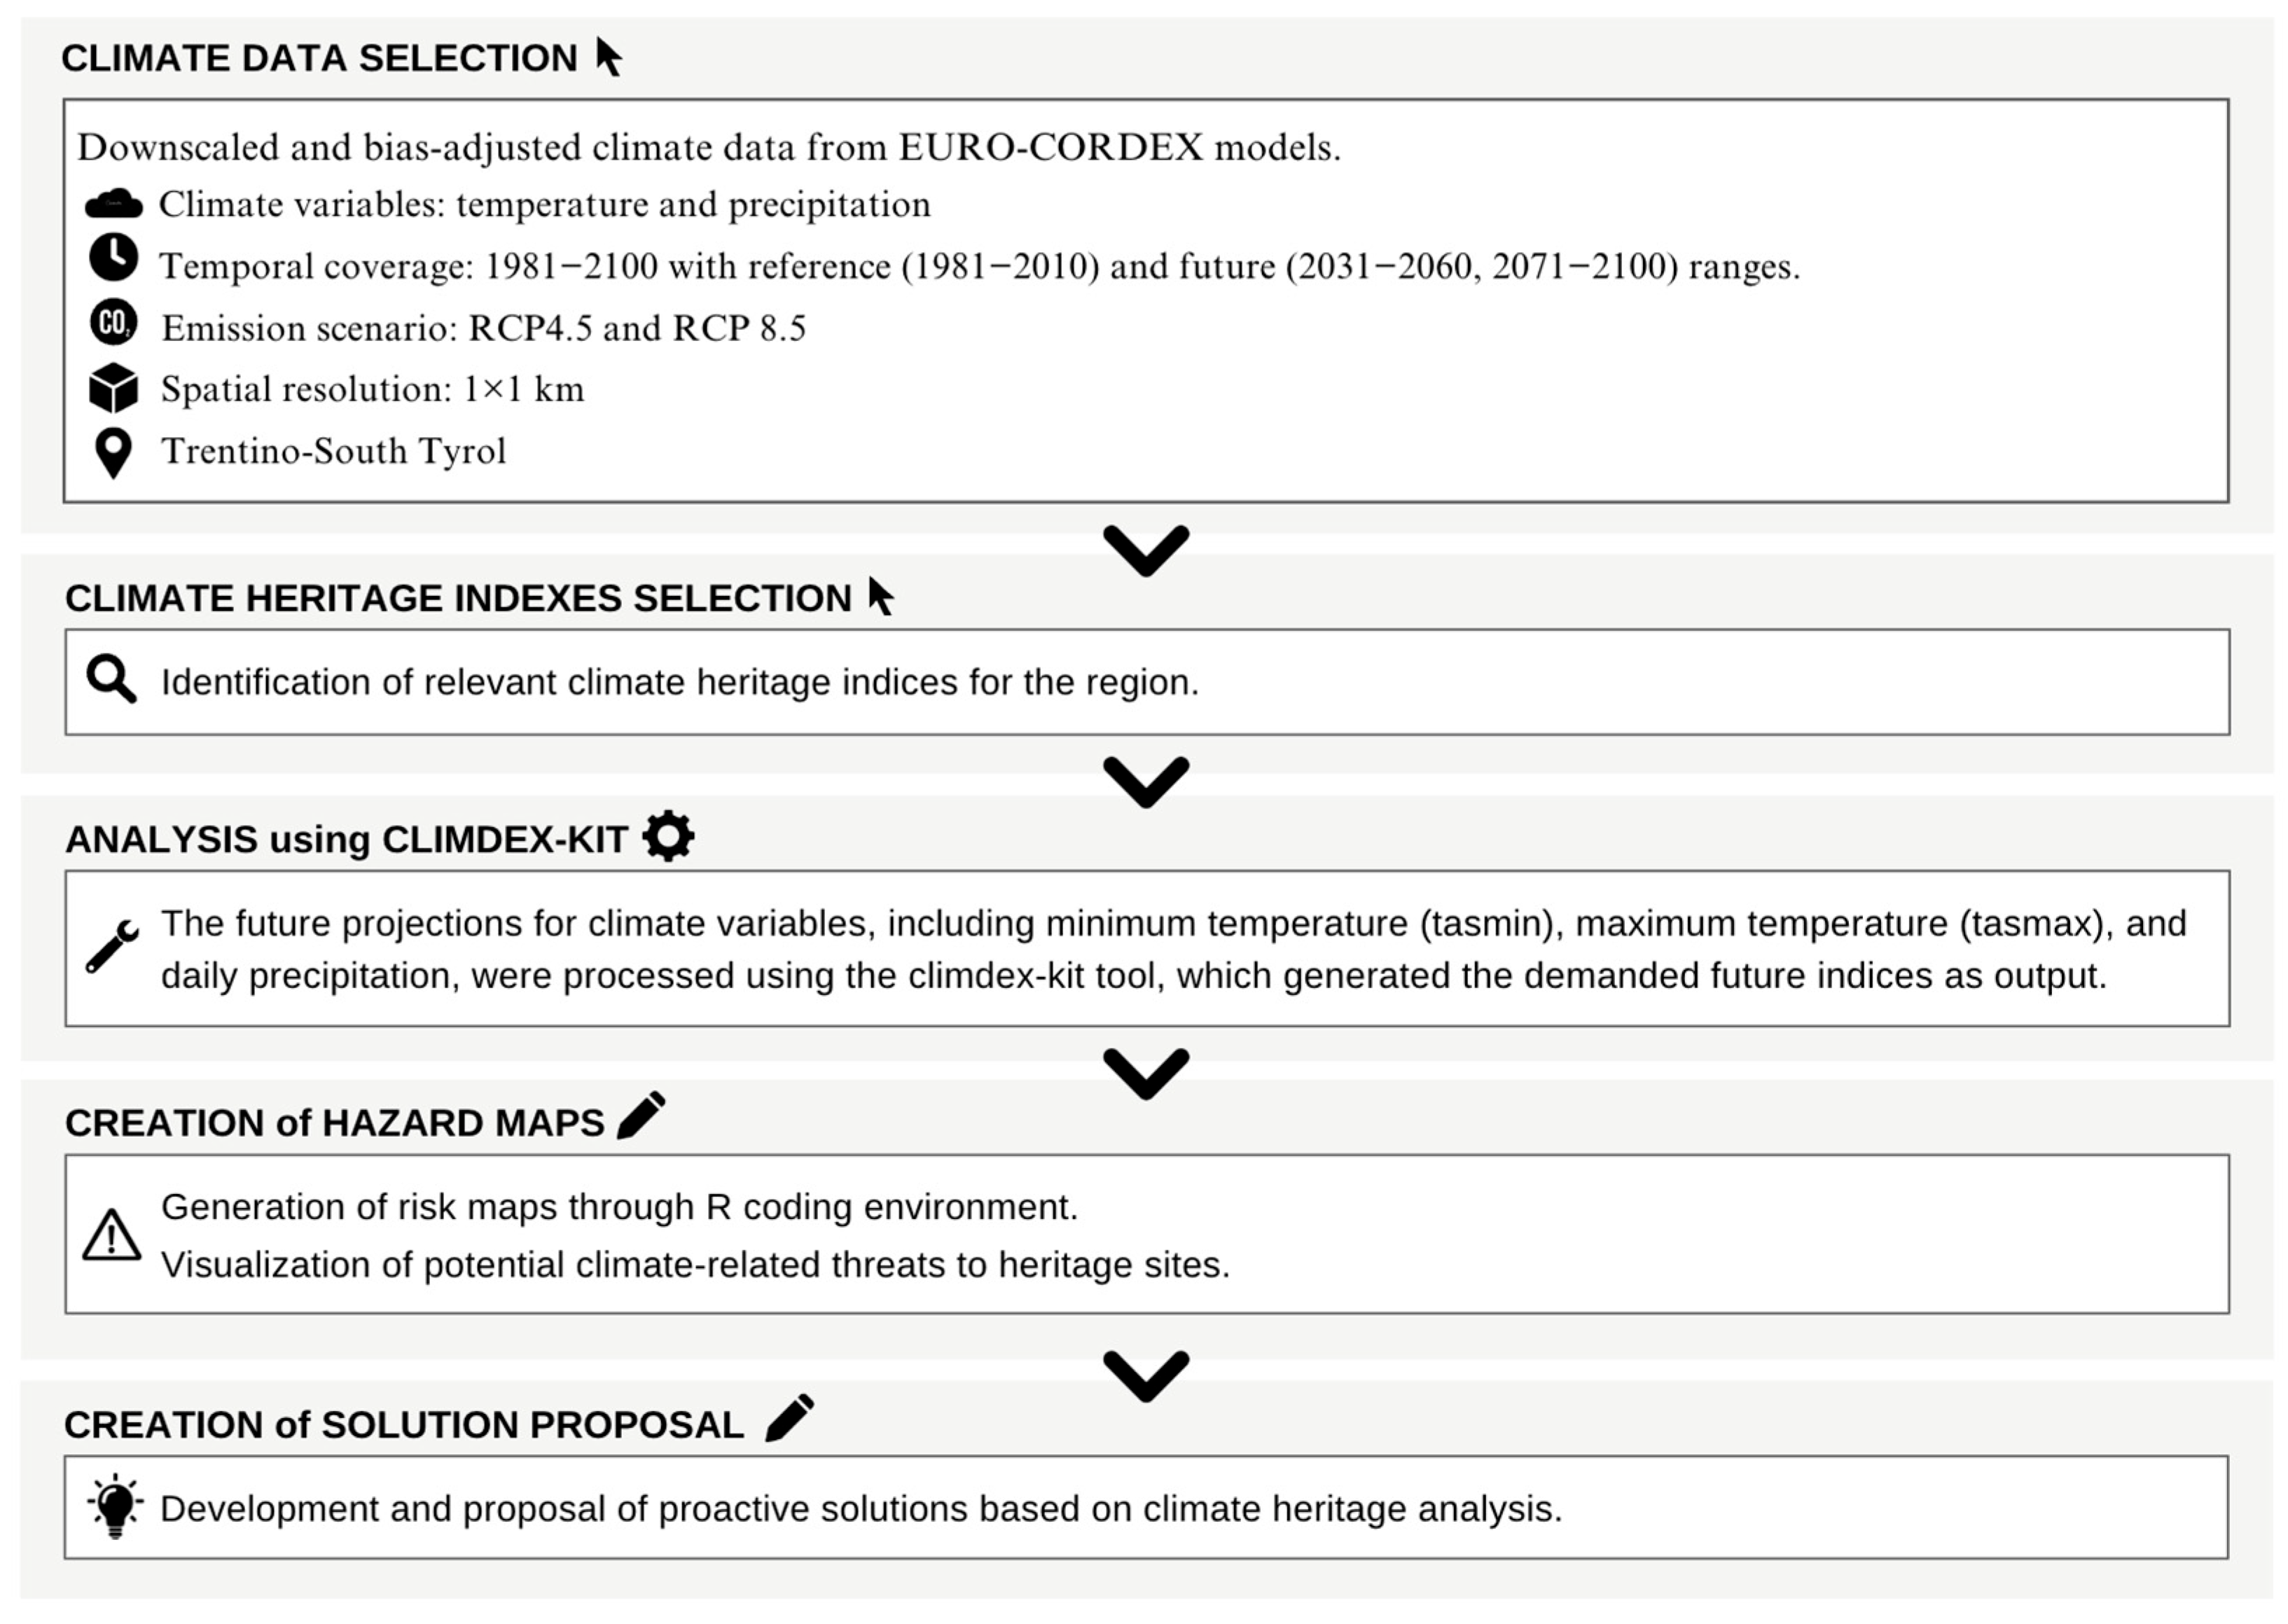Click the wrench icon in analysis box
Viewport: 2288px width, 1624px height.
point(112,946)
